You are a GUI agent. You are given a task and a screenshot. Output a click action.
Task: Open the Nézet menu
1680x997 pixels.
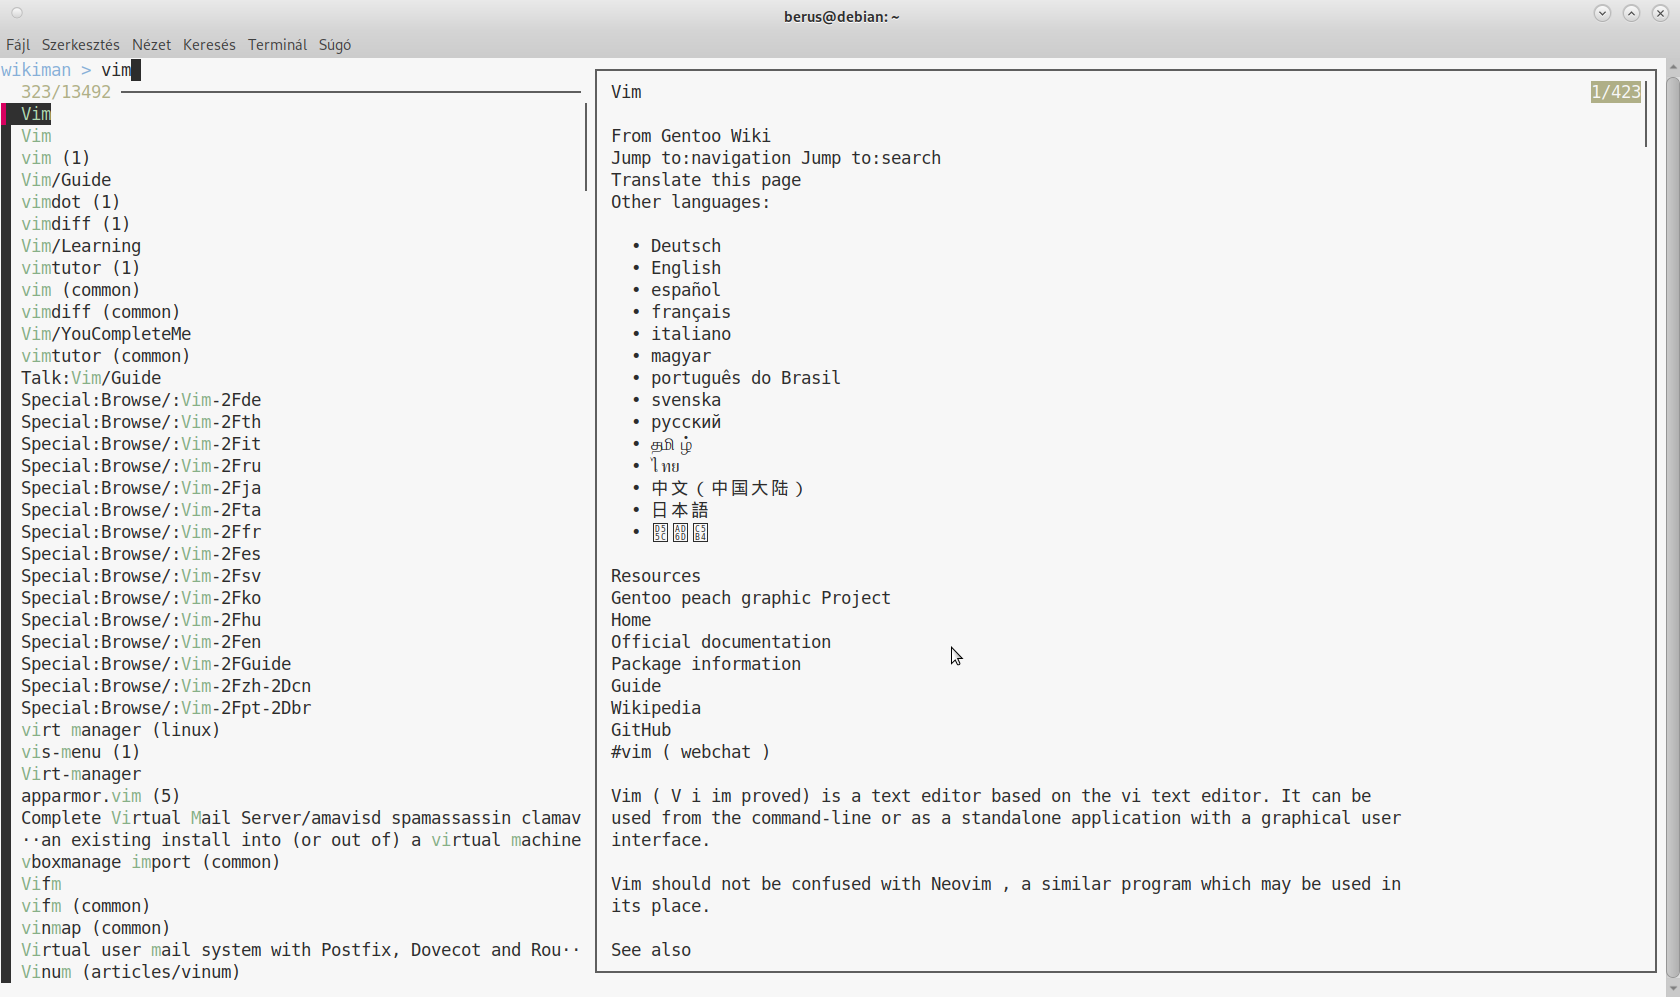[151, 45]
